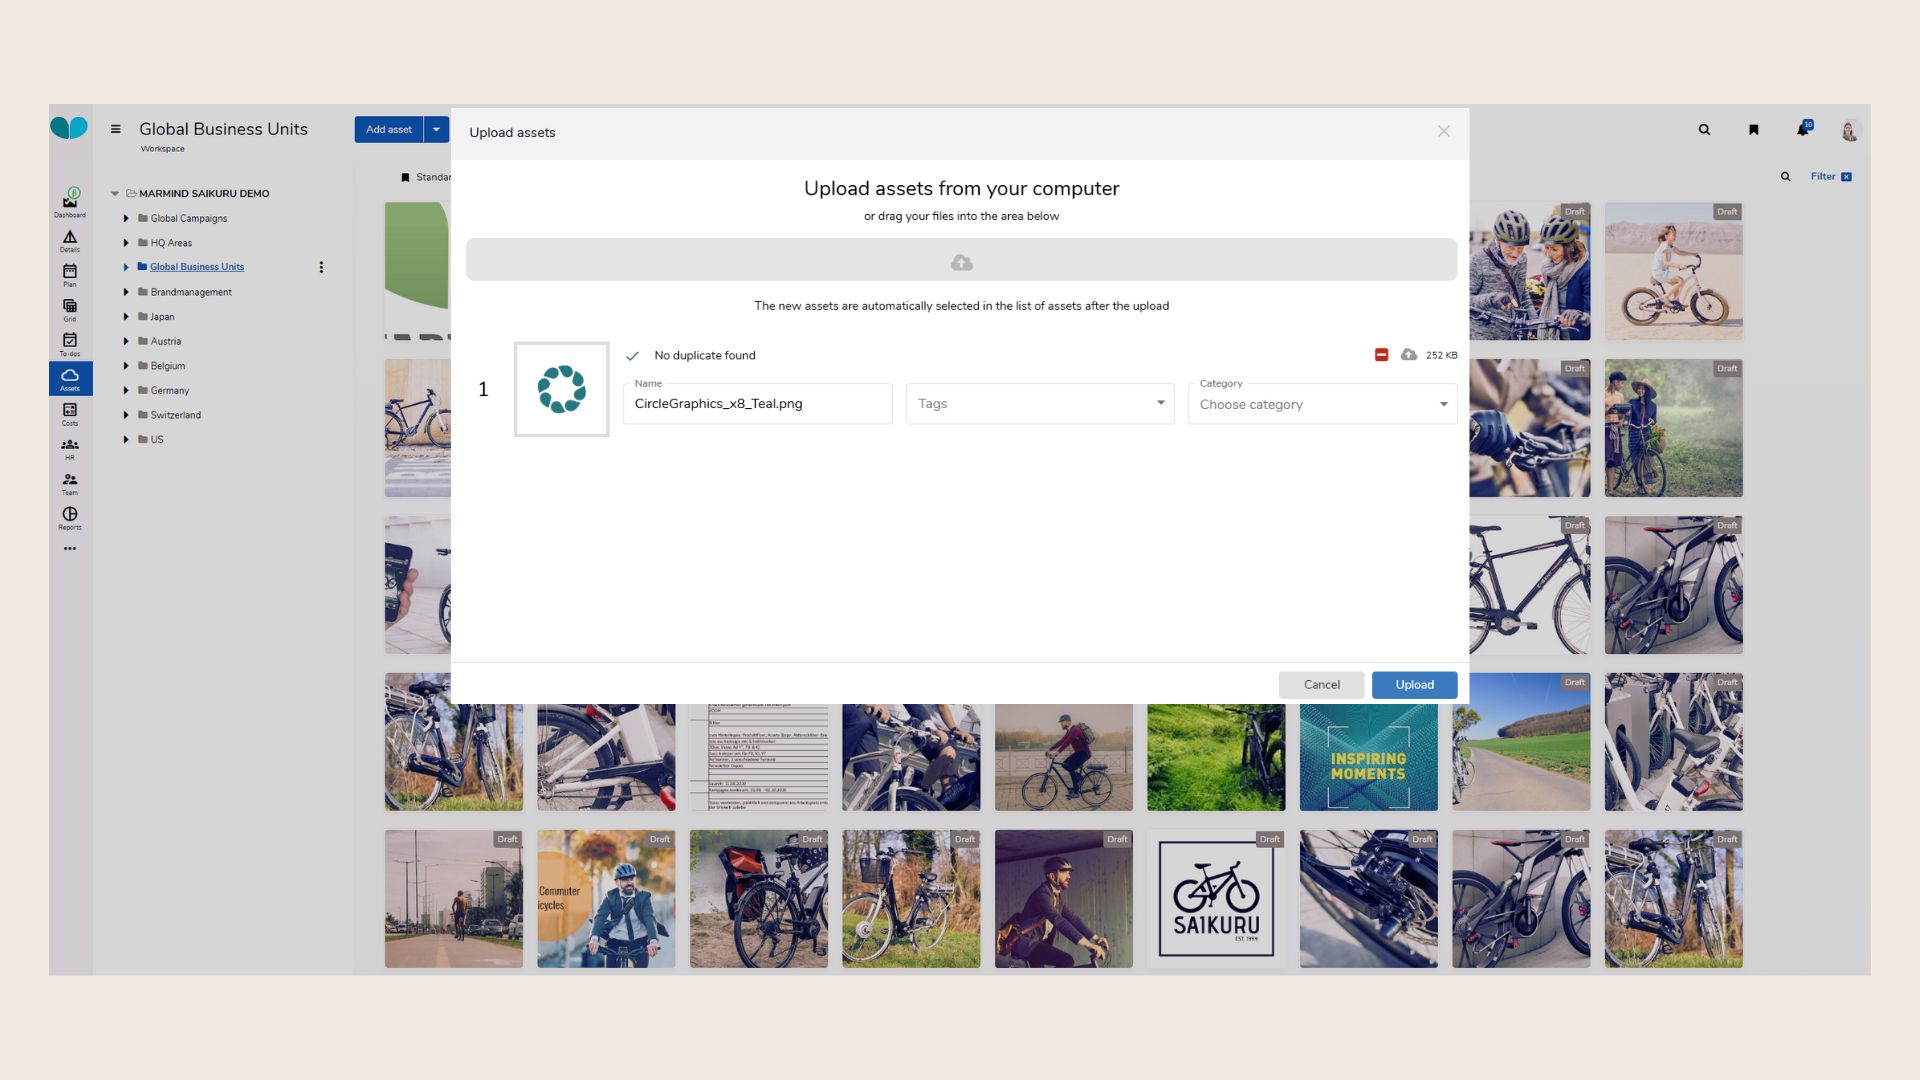Click the Upload button
Viewport: 1920px width, 1080px height.
1414,685
